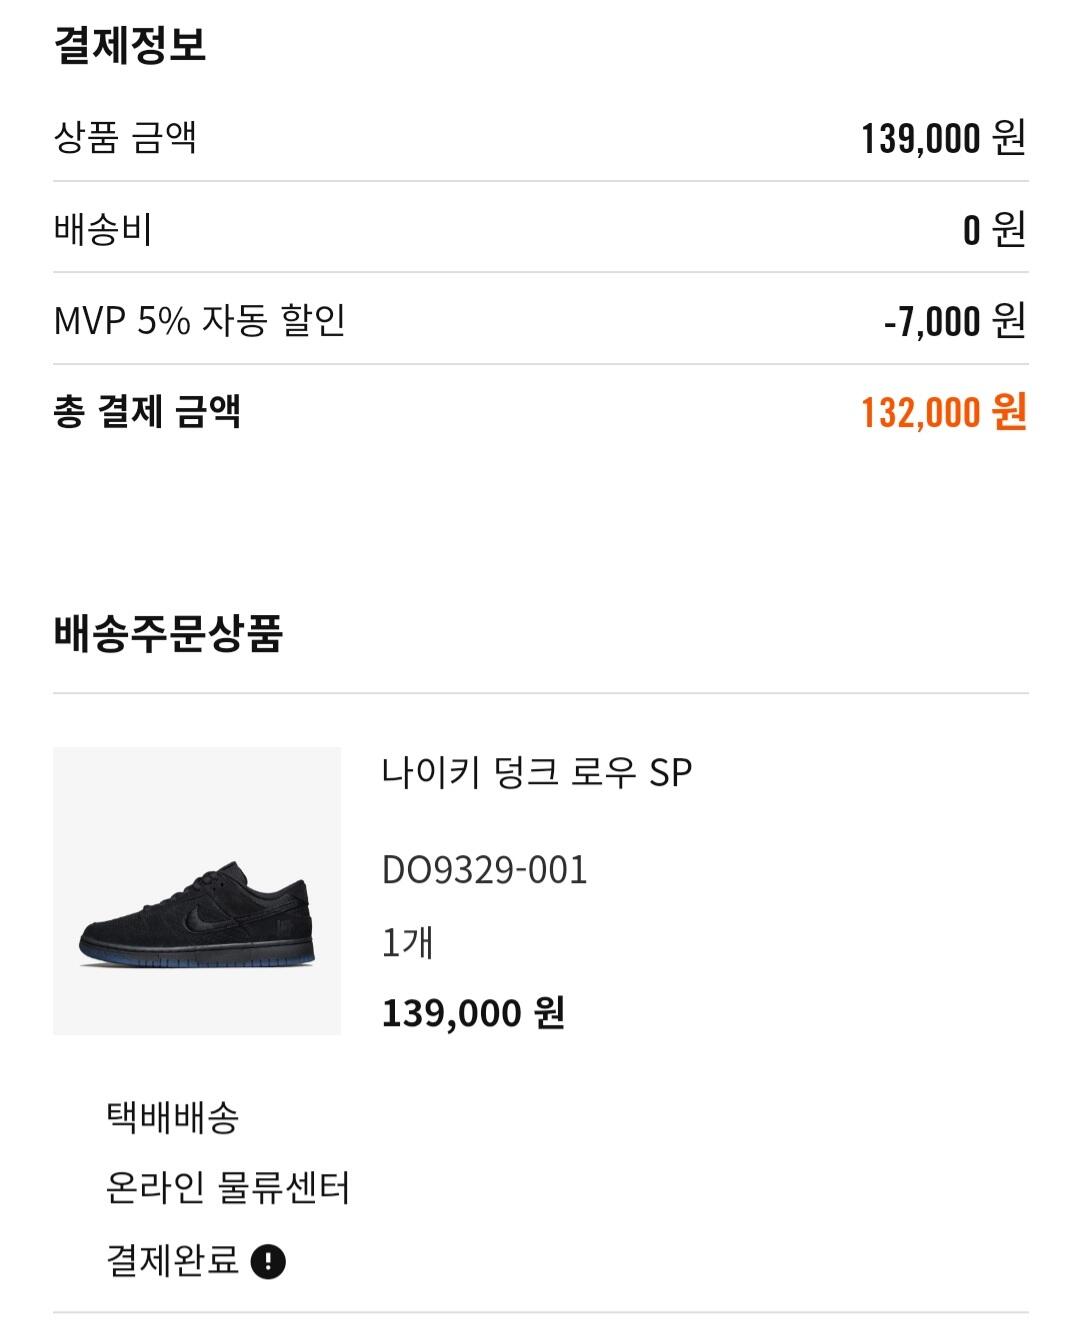1080x1324 pixels.
Task: Click the MVP 5% 자동 할인 label
Action: pos(199,320)
